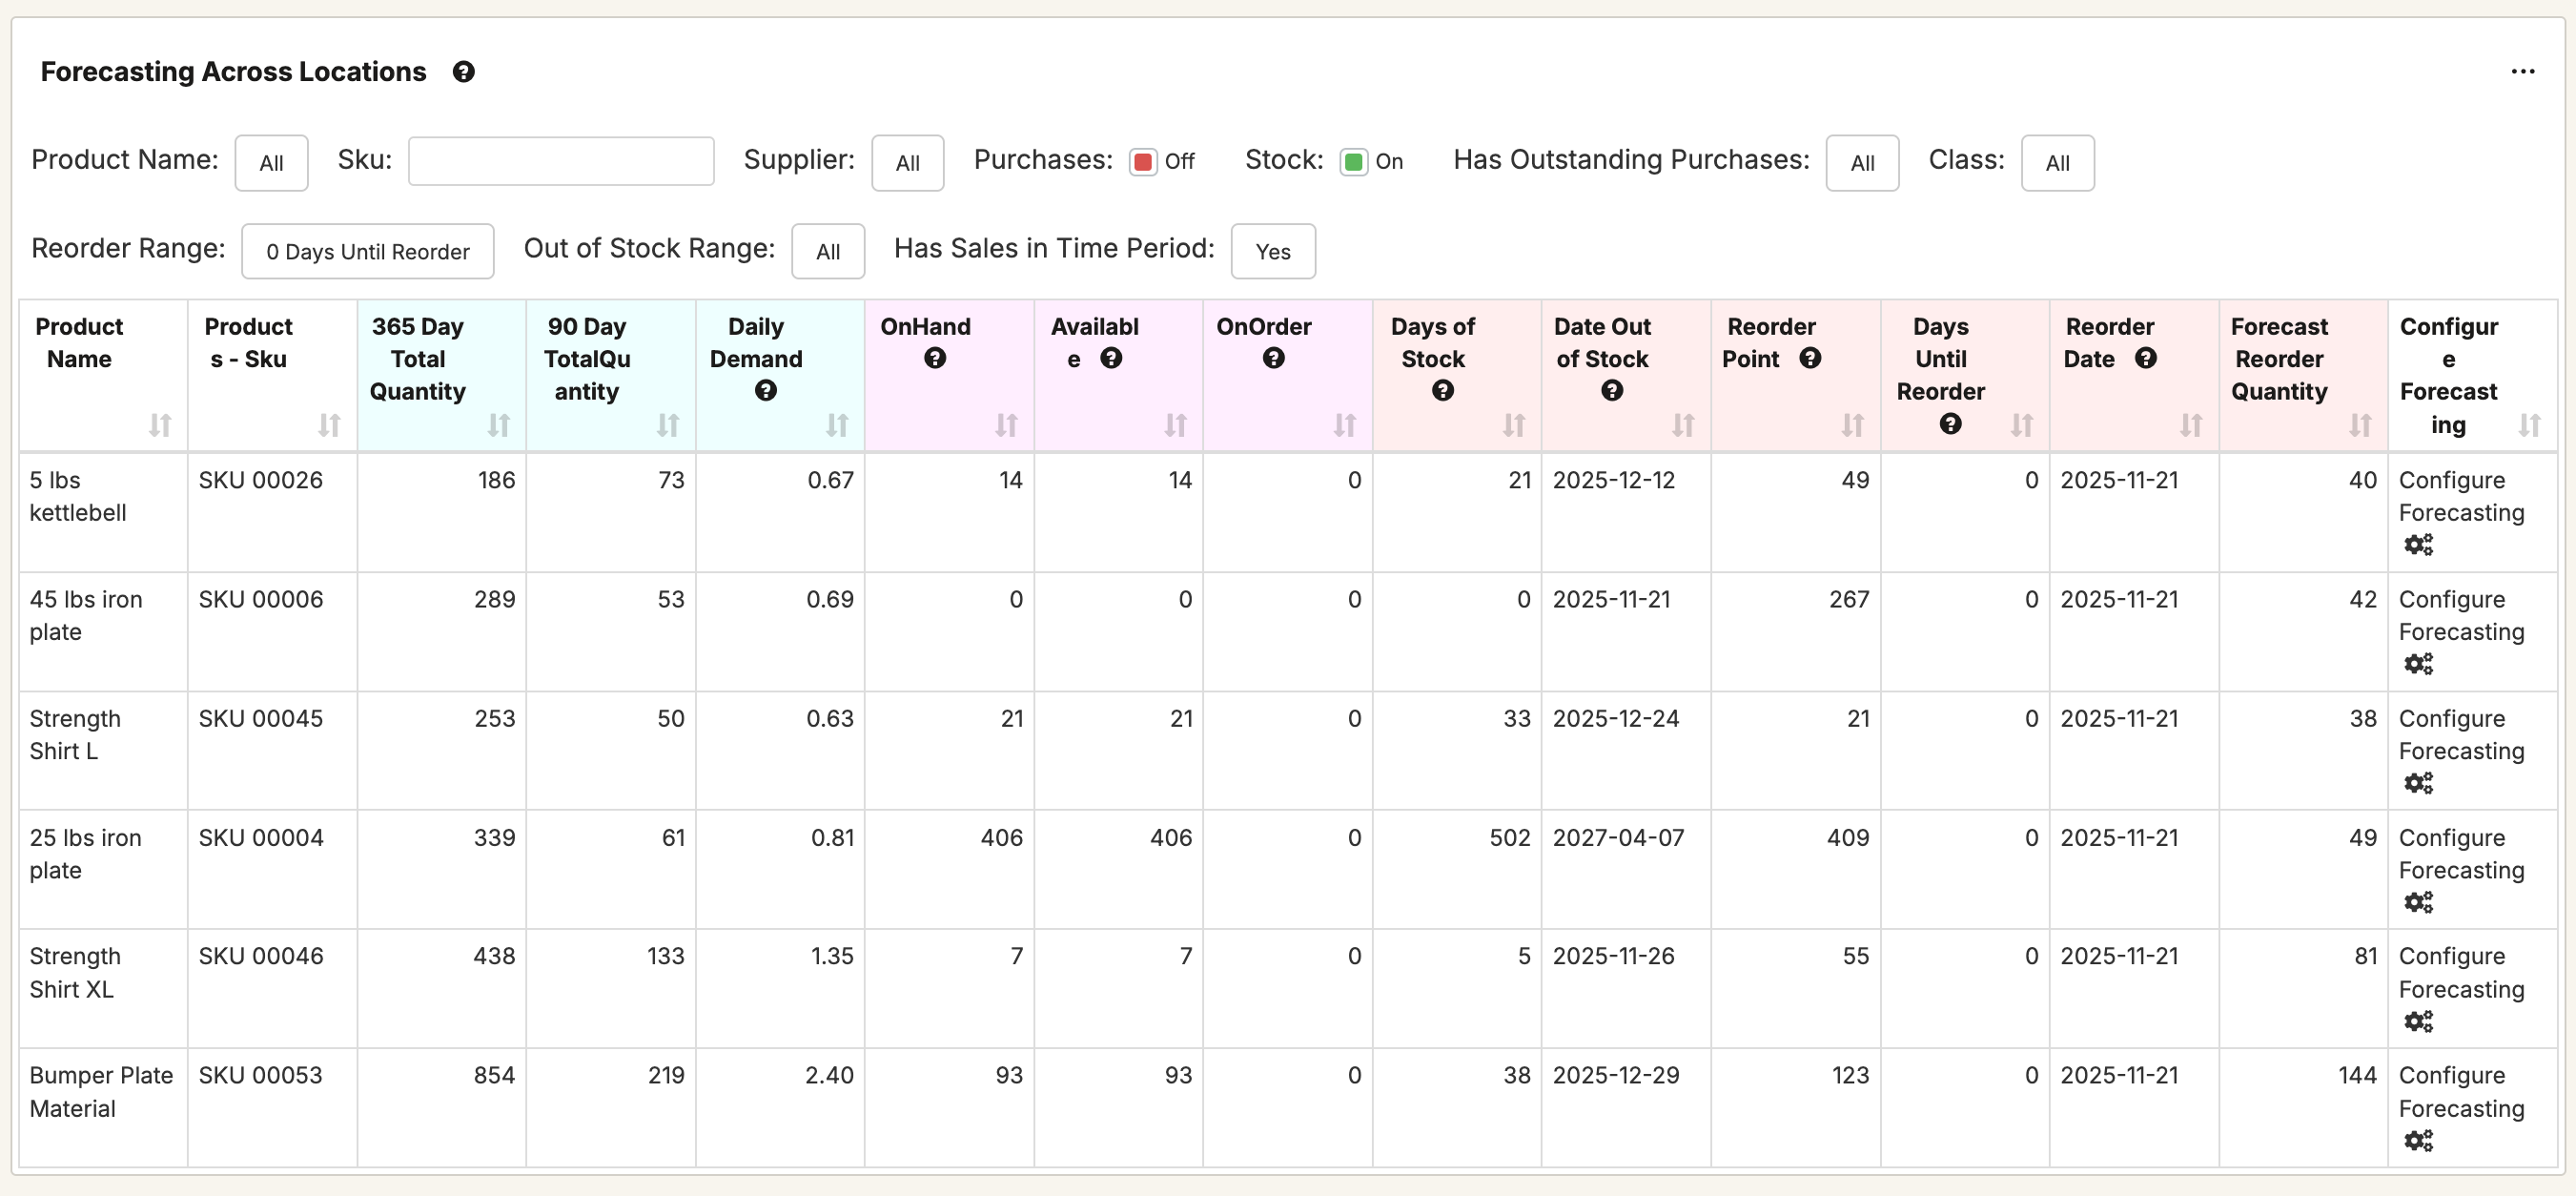This screenshot has width=2576, height=1196.
Task: Toggle the Purchases Off switch
Action: pos(1143,162)
